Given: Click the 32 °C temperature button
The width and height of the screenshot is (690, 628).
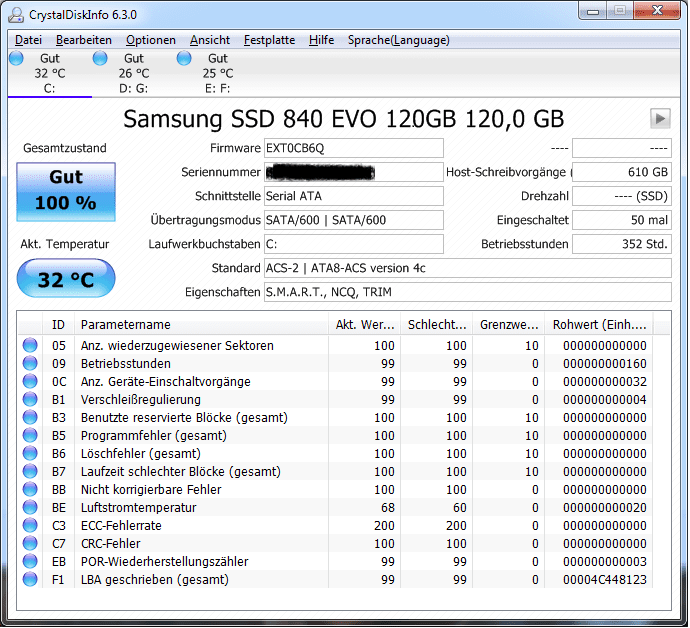Looking at the screenshot, I should pyautogui.click(x=66, y=278).
